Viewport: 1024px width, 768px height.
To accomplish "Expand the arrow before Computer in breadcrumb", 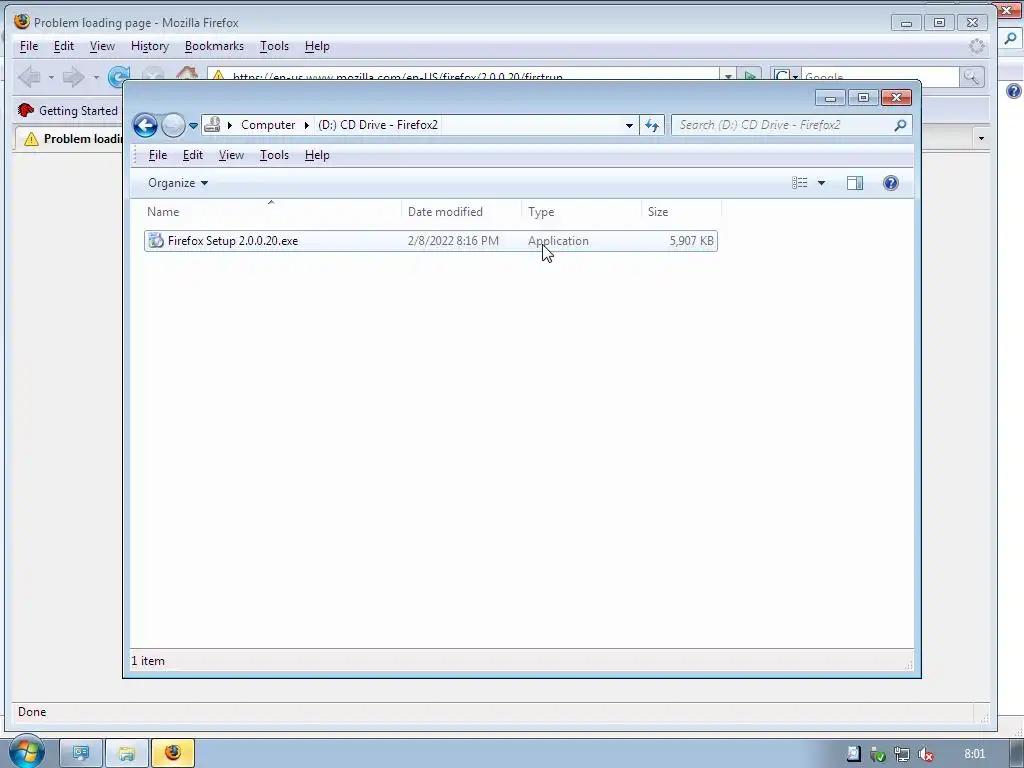I will (230, 125).
